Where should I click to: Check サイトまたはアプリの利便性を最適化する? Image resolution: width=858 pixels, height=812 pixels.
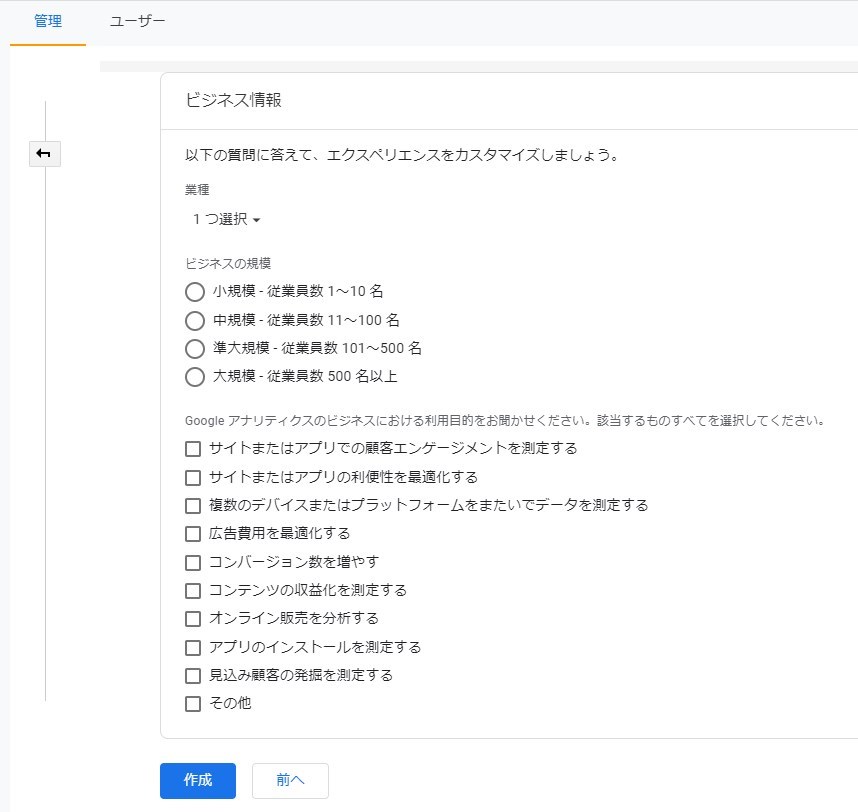pyautogui.click(x=192, y=477)
